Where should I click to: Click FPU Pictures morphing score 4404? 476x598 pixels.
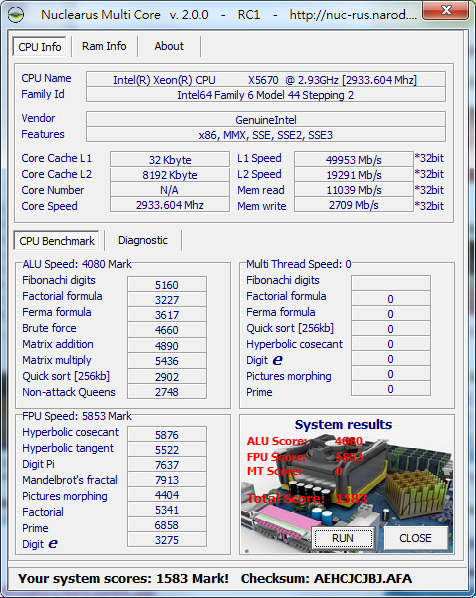click(x=167, y=494)
